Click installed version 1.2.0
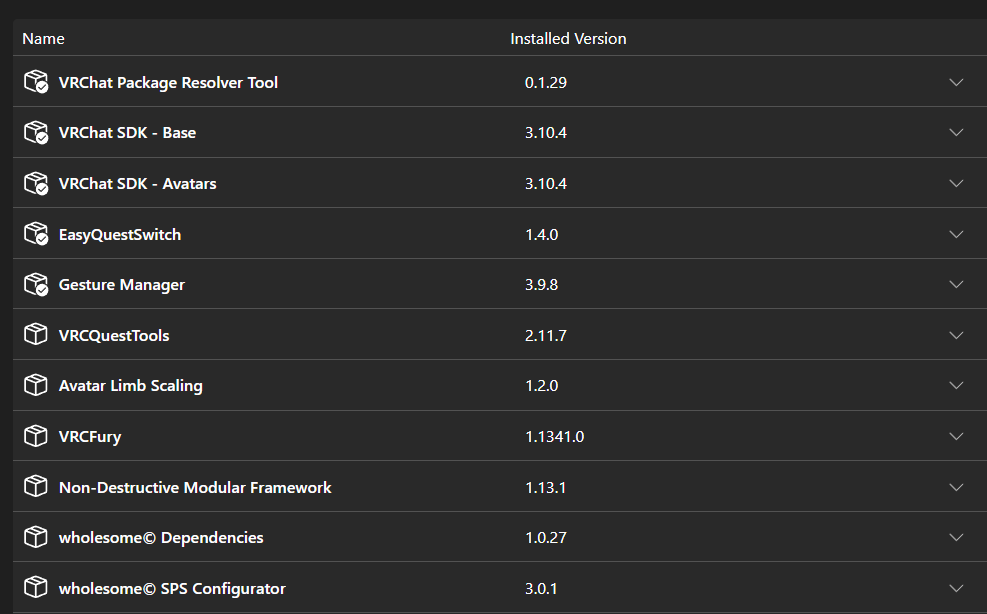 tap(541, 385)
